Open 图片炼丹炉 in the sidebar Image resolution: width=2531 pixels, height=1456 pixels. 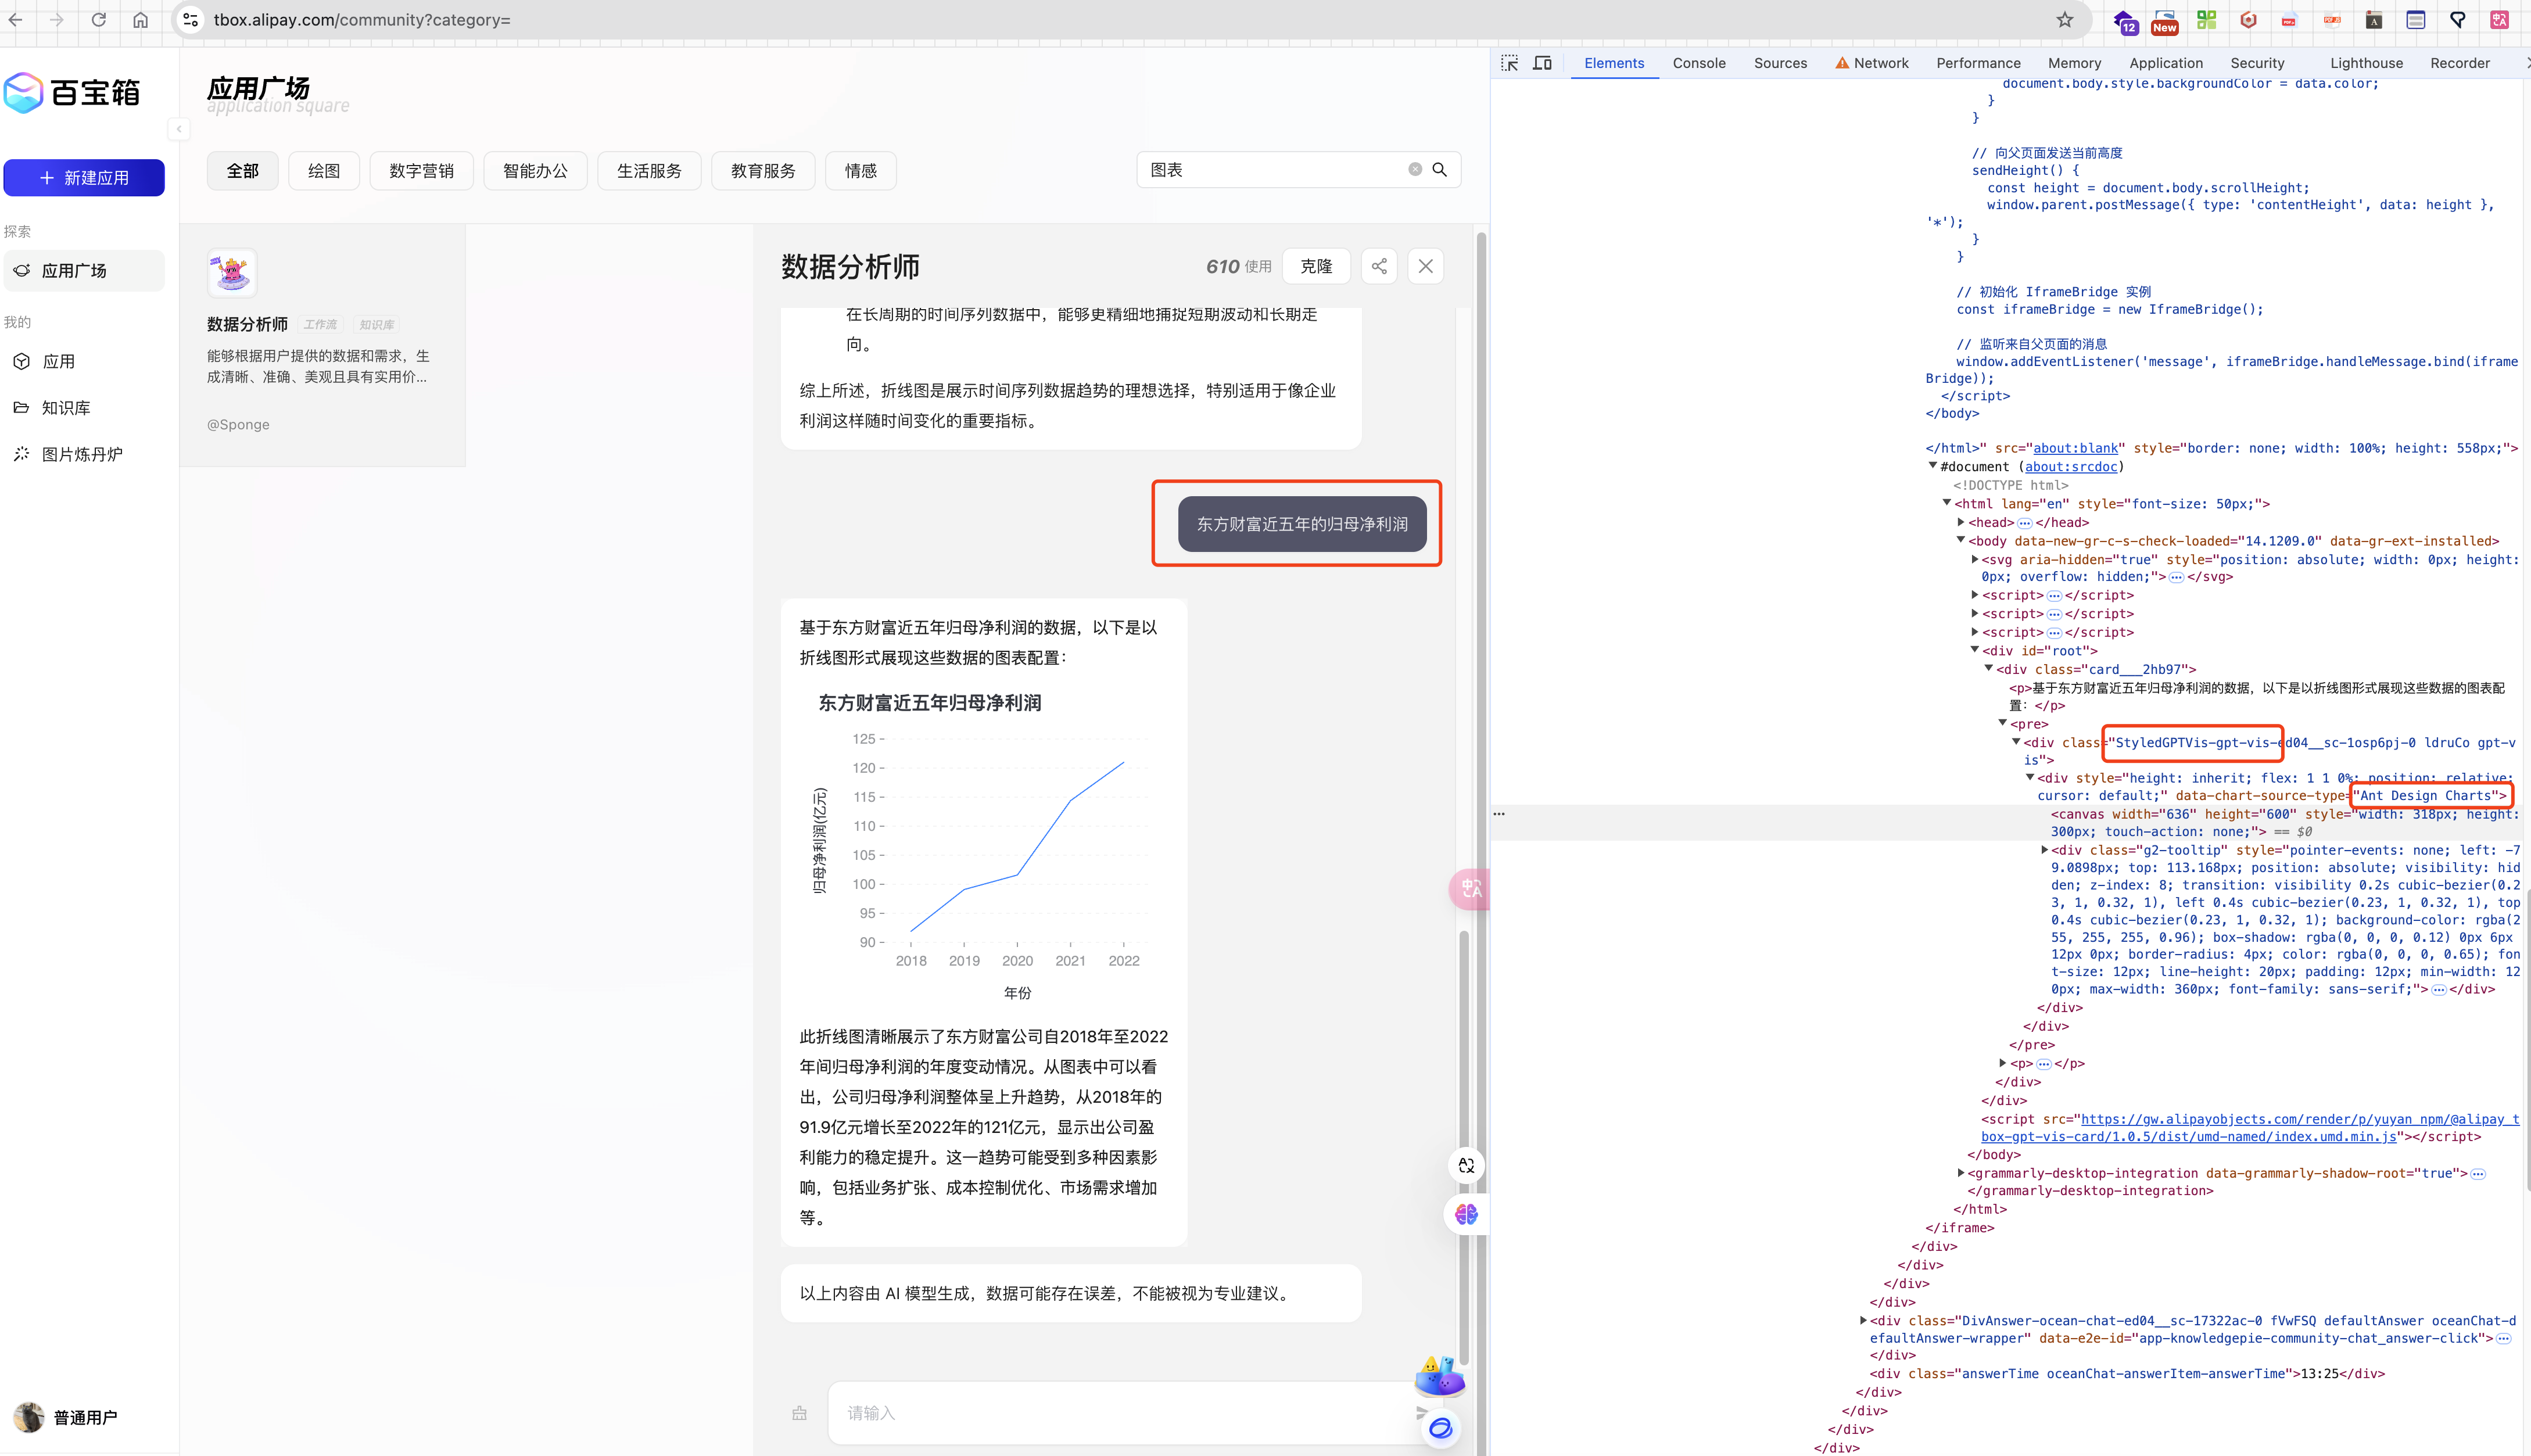tap(82, 454)
